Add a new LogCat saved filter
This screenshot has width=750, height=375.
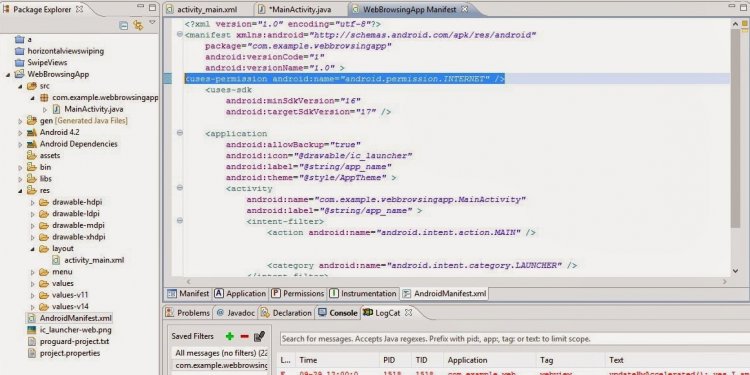tap(230, 336)
